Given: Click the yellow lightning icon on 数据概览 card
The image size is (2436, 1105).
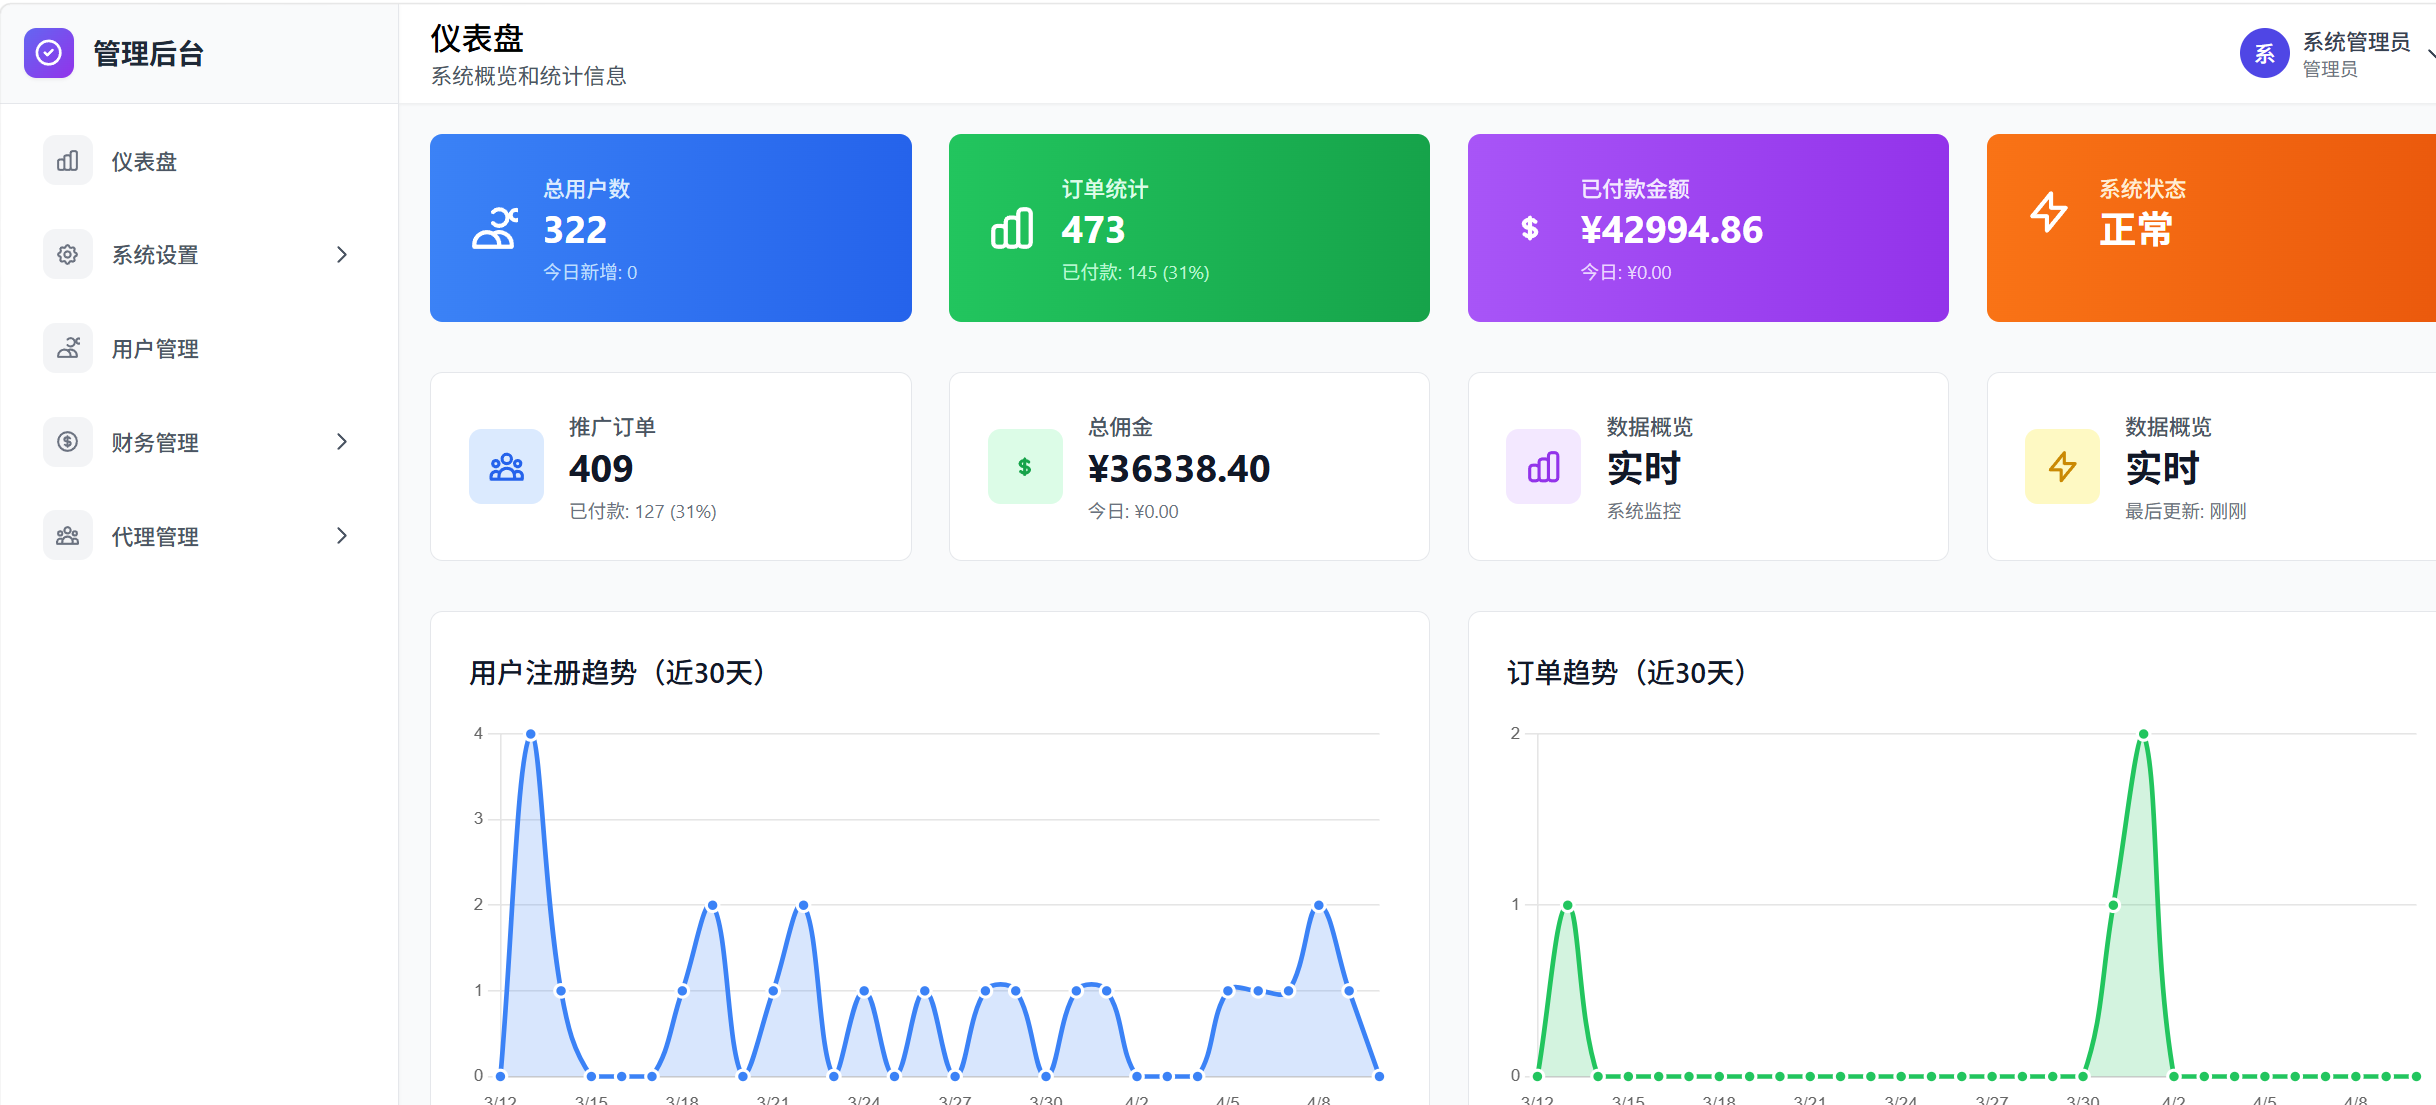Looking at the screenshot, I should pos(2062,466).
